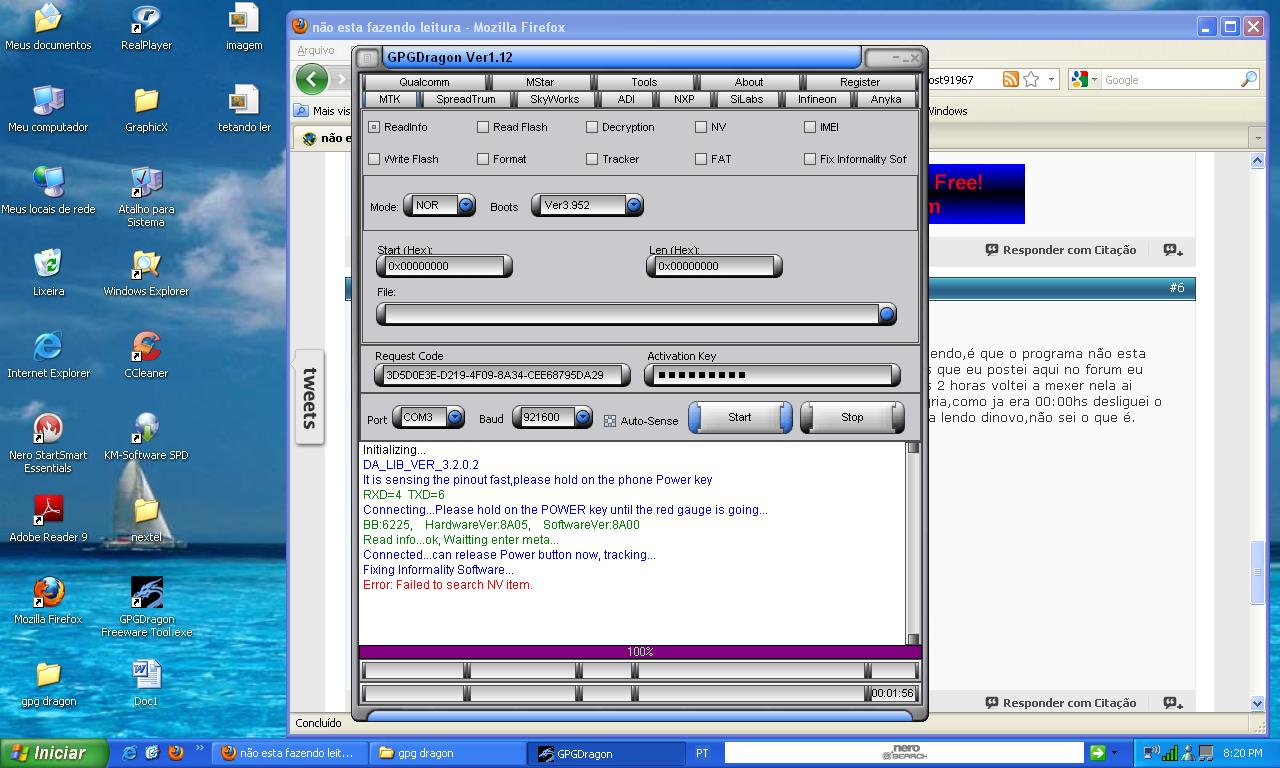Open Meus documentos desktop icon
This screenshot has height=768, width=1280.
(x=48, y=27)
